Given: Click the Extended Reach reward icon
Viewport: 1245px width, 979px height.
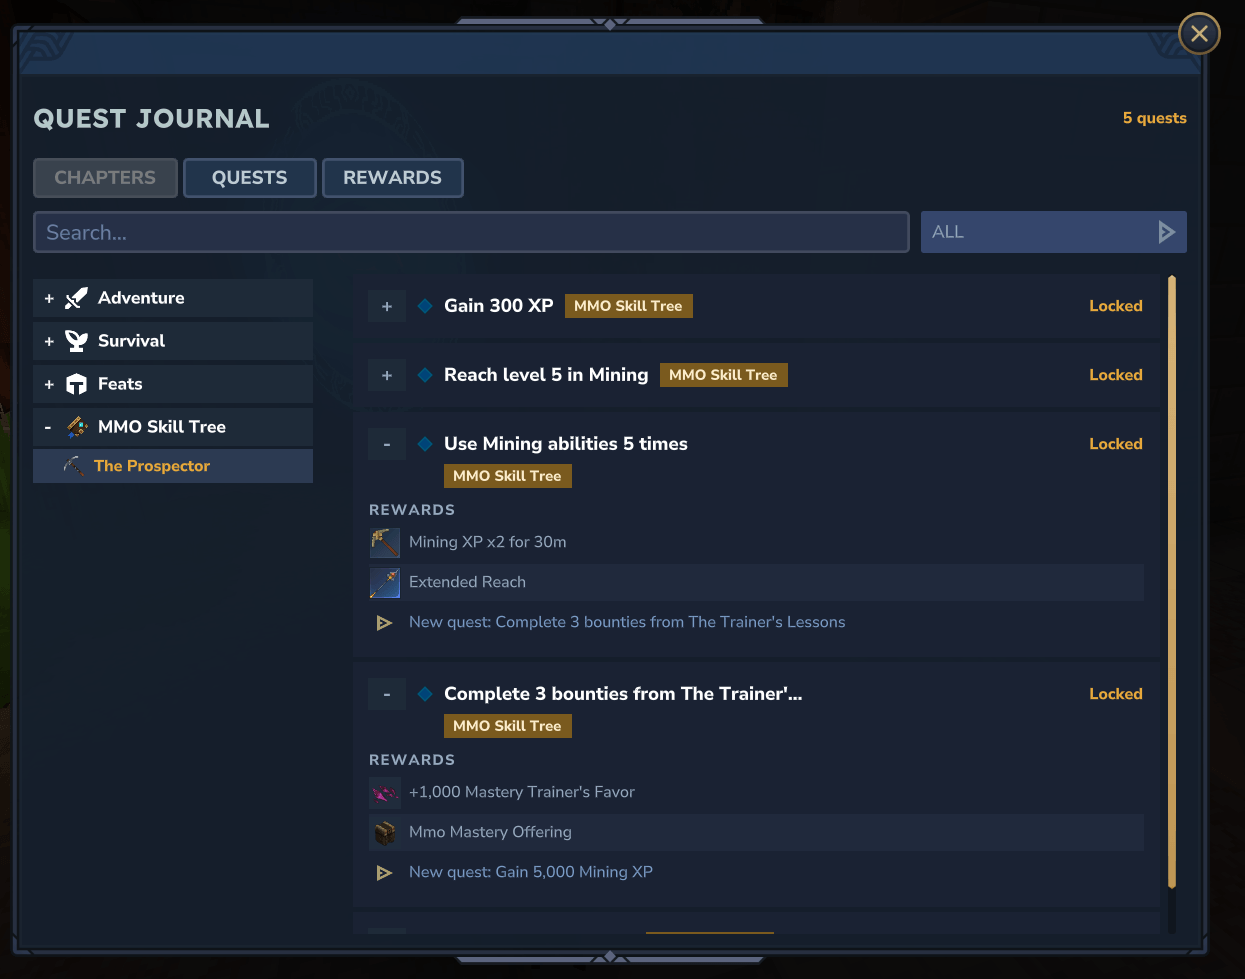Looking at the screenshot, I should (385, 582).
